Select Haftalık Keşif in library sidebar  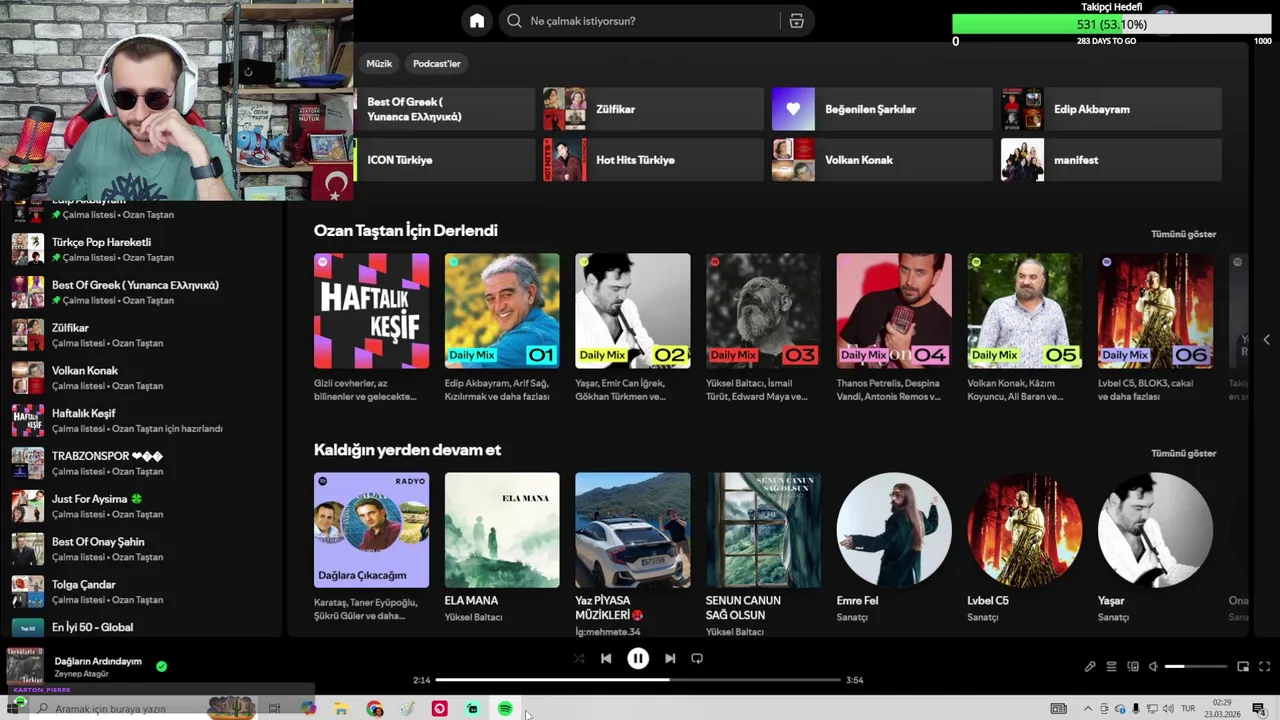point(142,420)
